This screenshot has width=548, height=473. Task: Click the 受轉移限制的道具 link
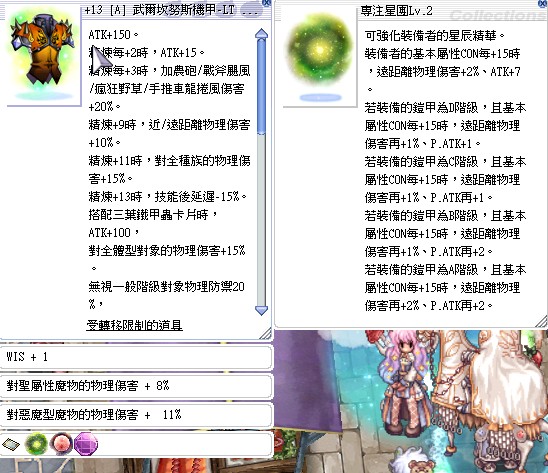coord(134,325)
